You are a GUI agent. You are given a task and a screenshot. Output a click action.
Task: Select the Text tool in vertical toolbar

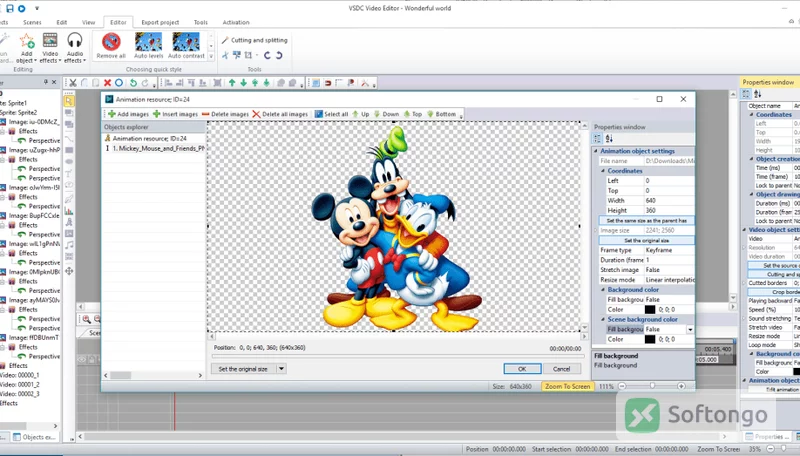tap(69, 173)
